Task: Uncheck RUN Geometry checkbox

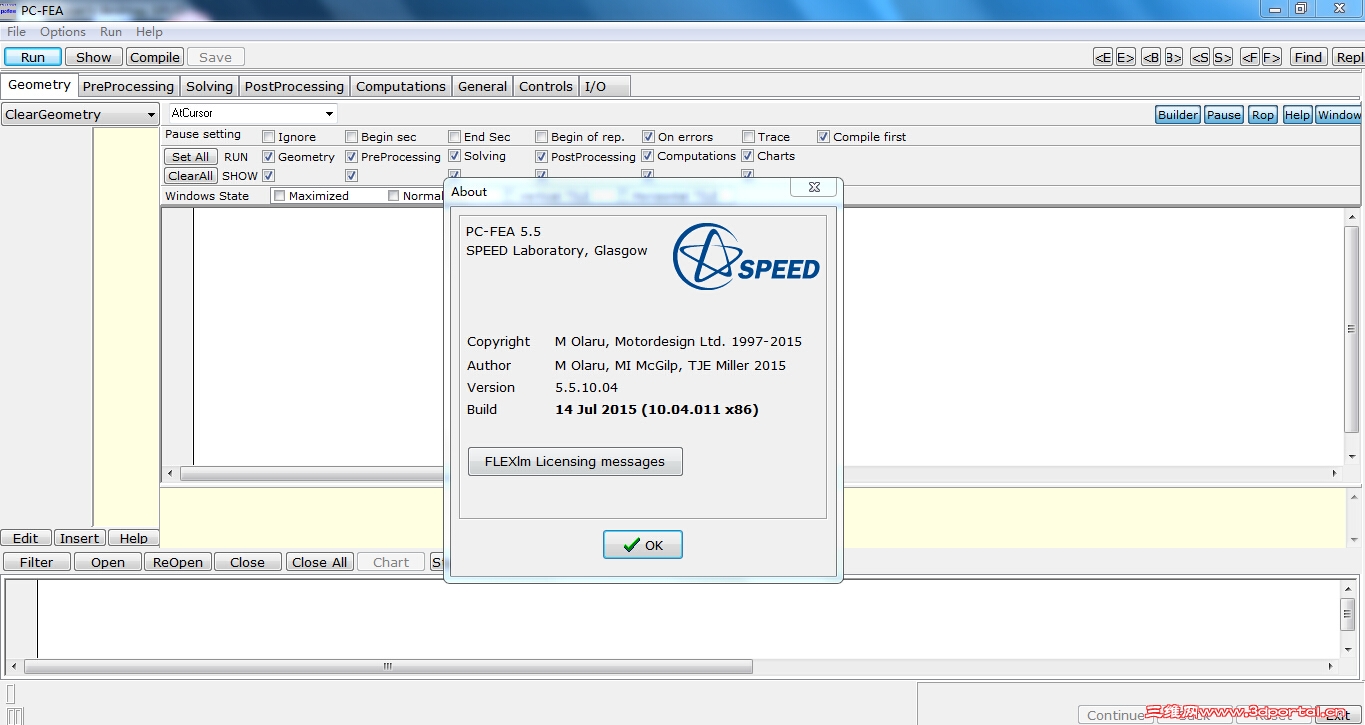Action: tap(268, 157)
